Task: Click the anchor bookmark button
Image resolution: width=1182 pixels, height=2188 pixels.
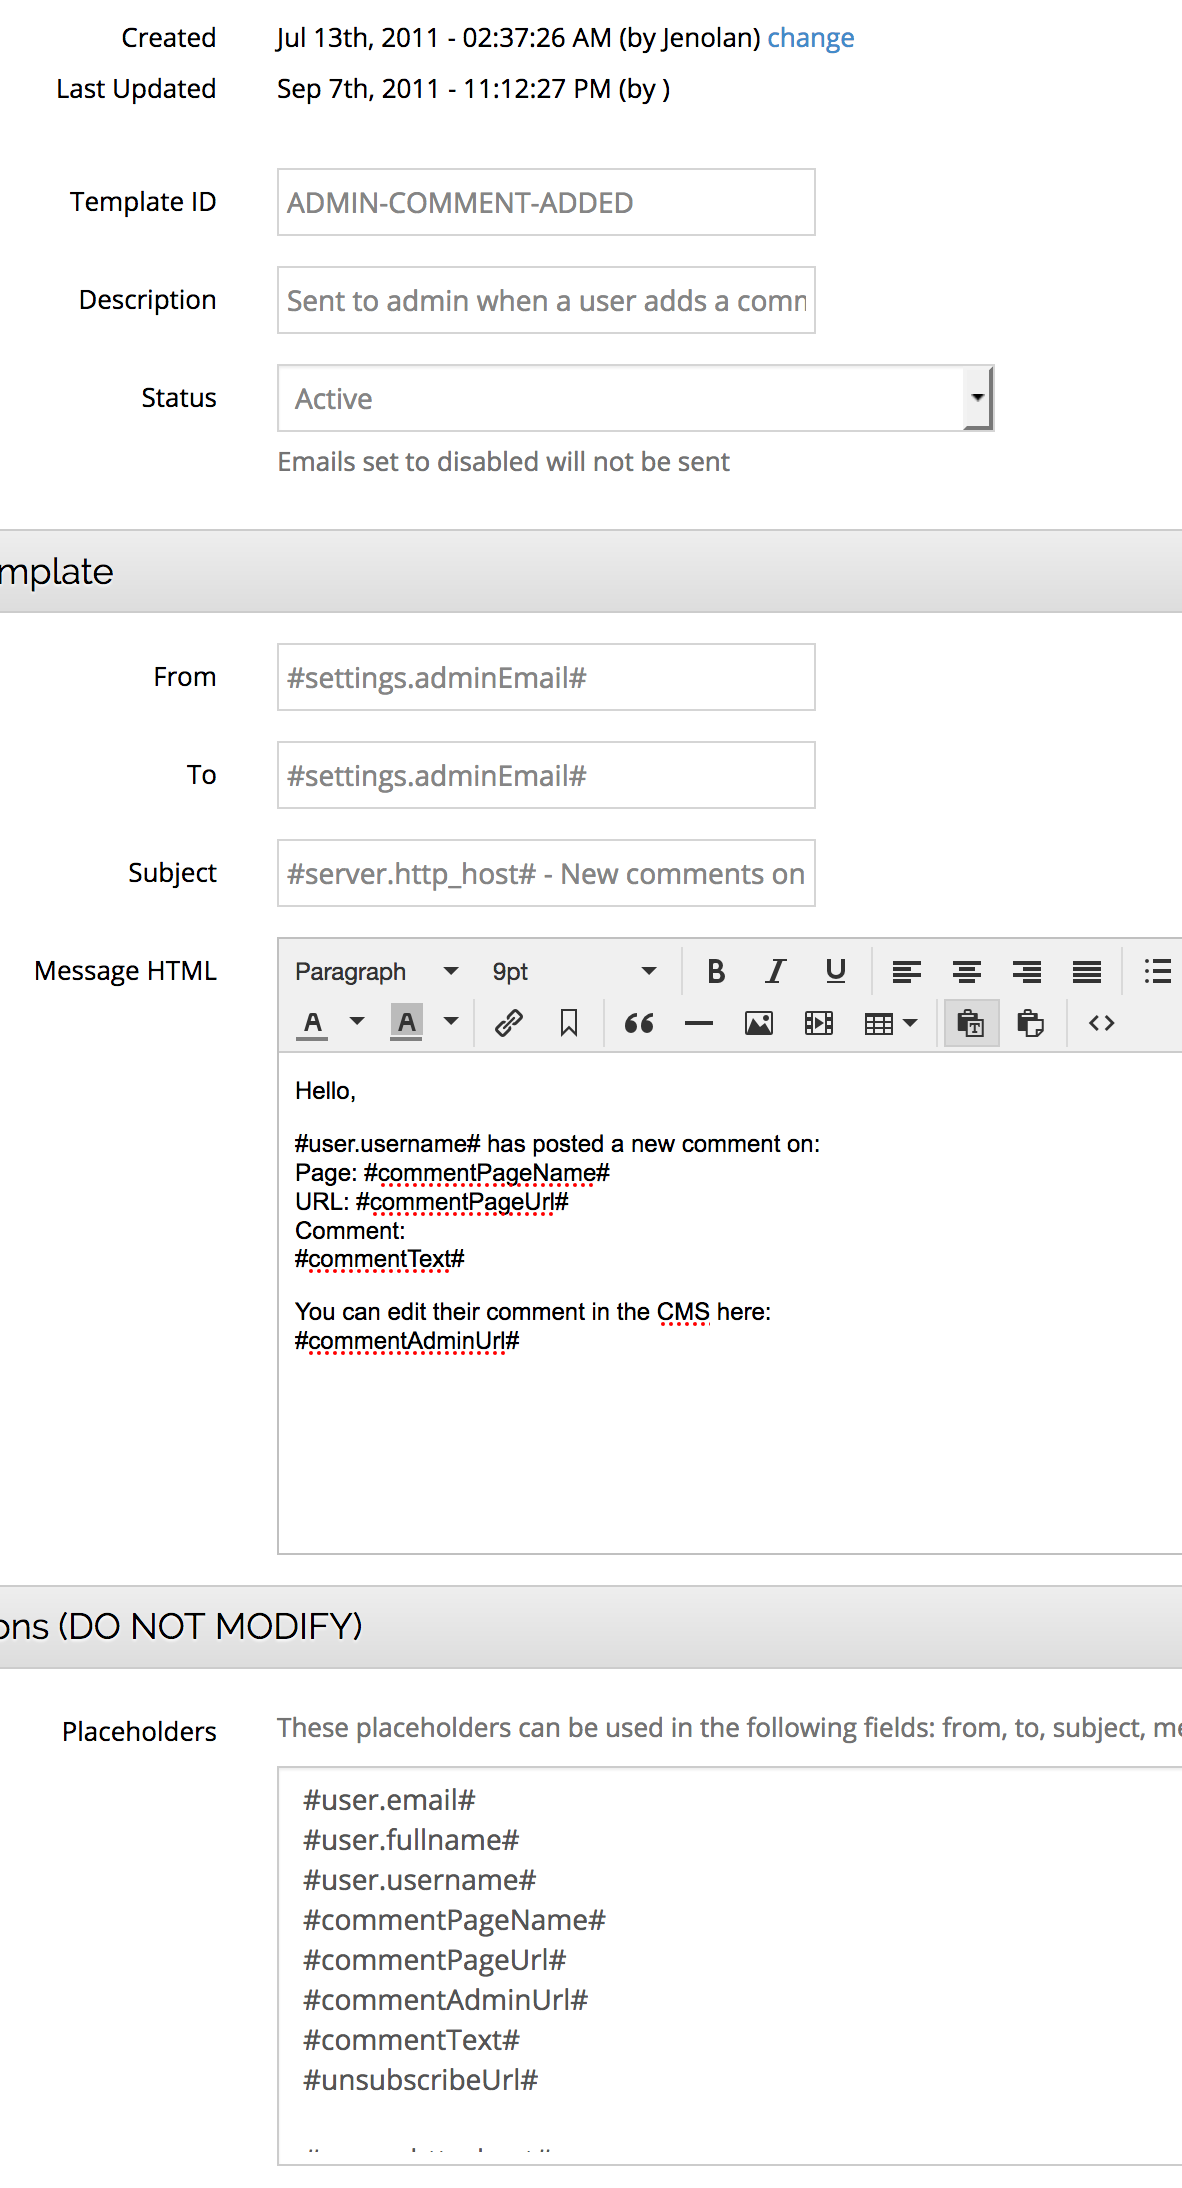Action: pos(569,1023)
